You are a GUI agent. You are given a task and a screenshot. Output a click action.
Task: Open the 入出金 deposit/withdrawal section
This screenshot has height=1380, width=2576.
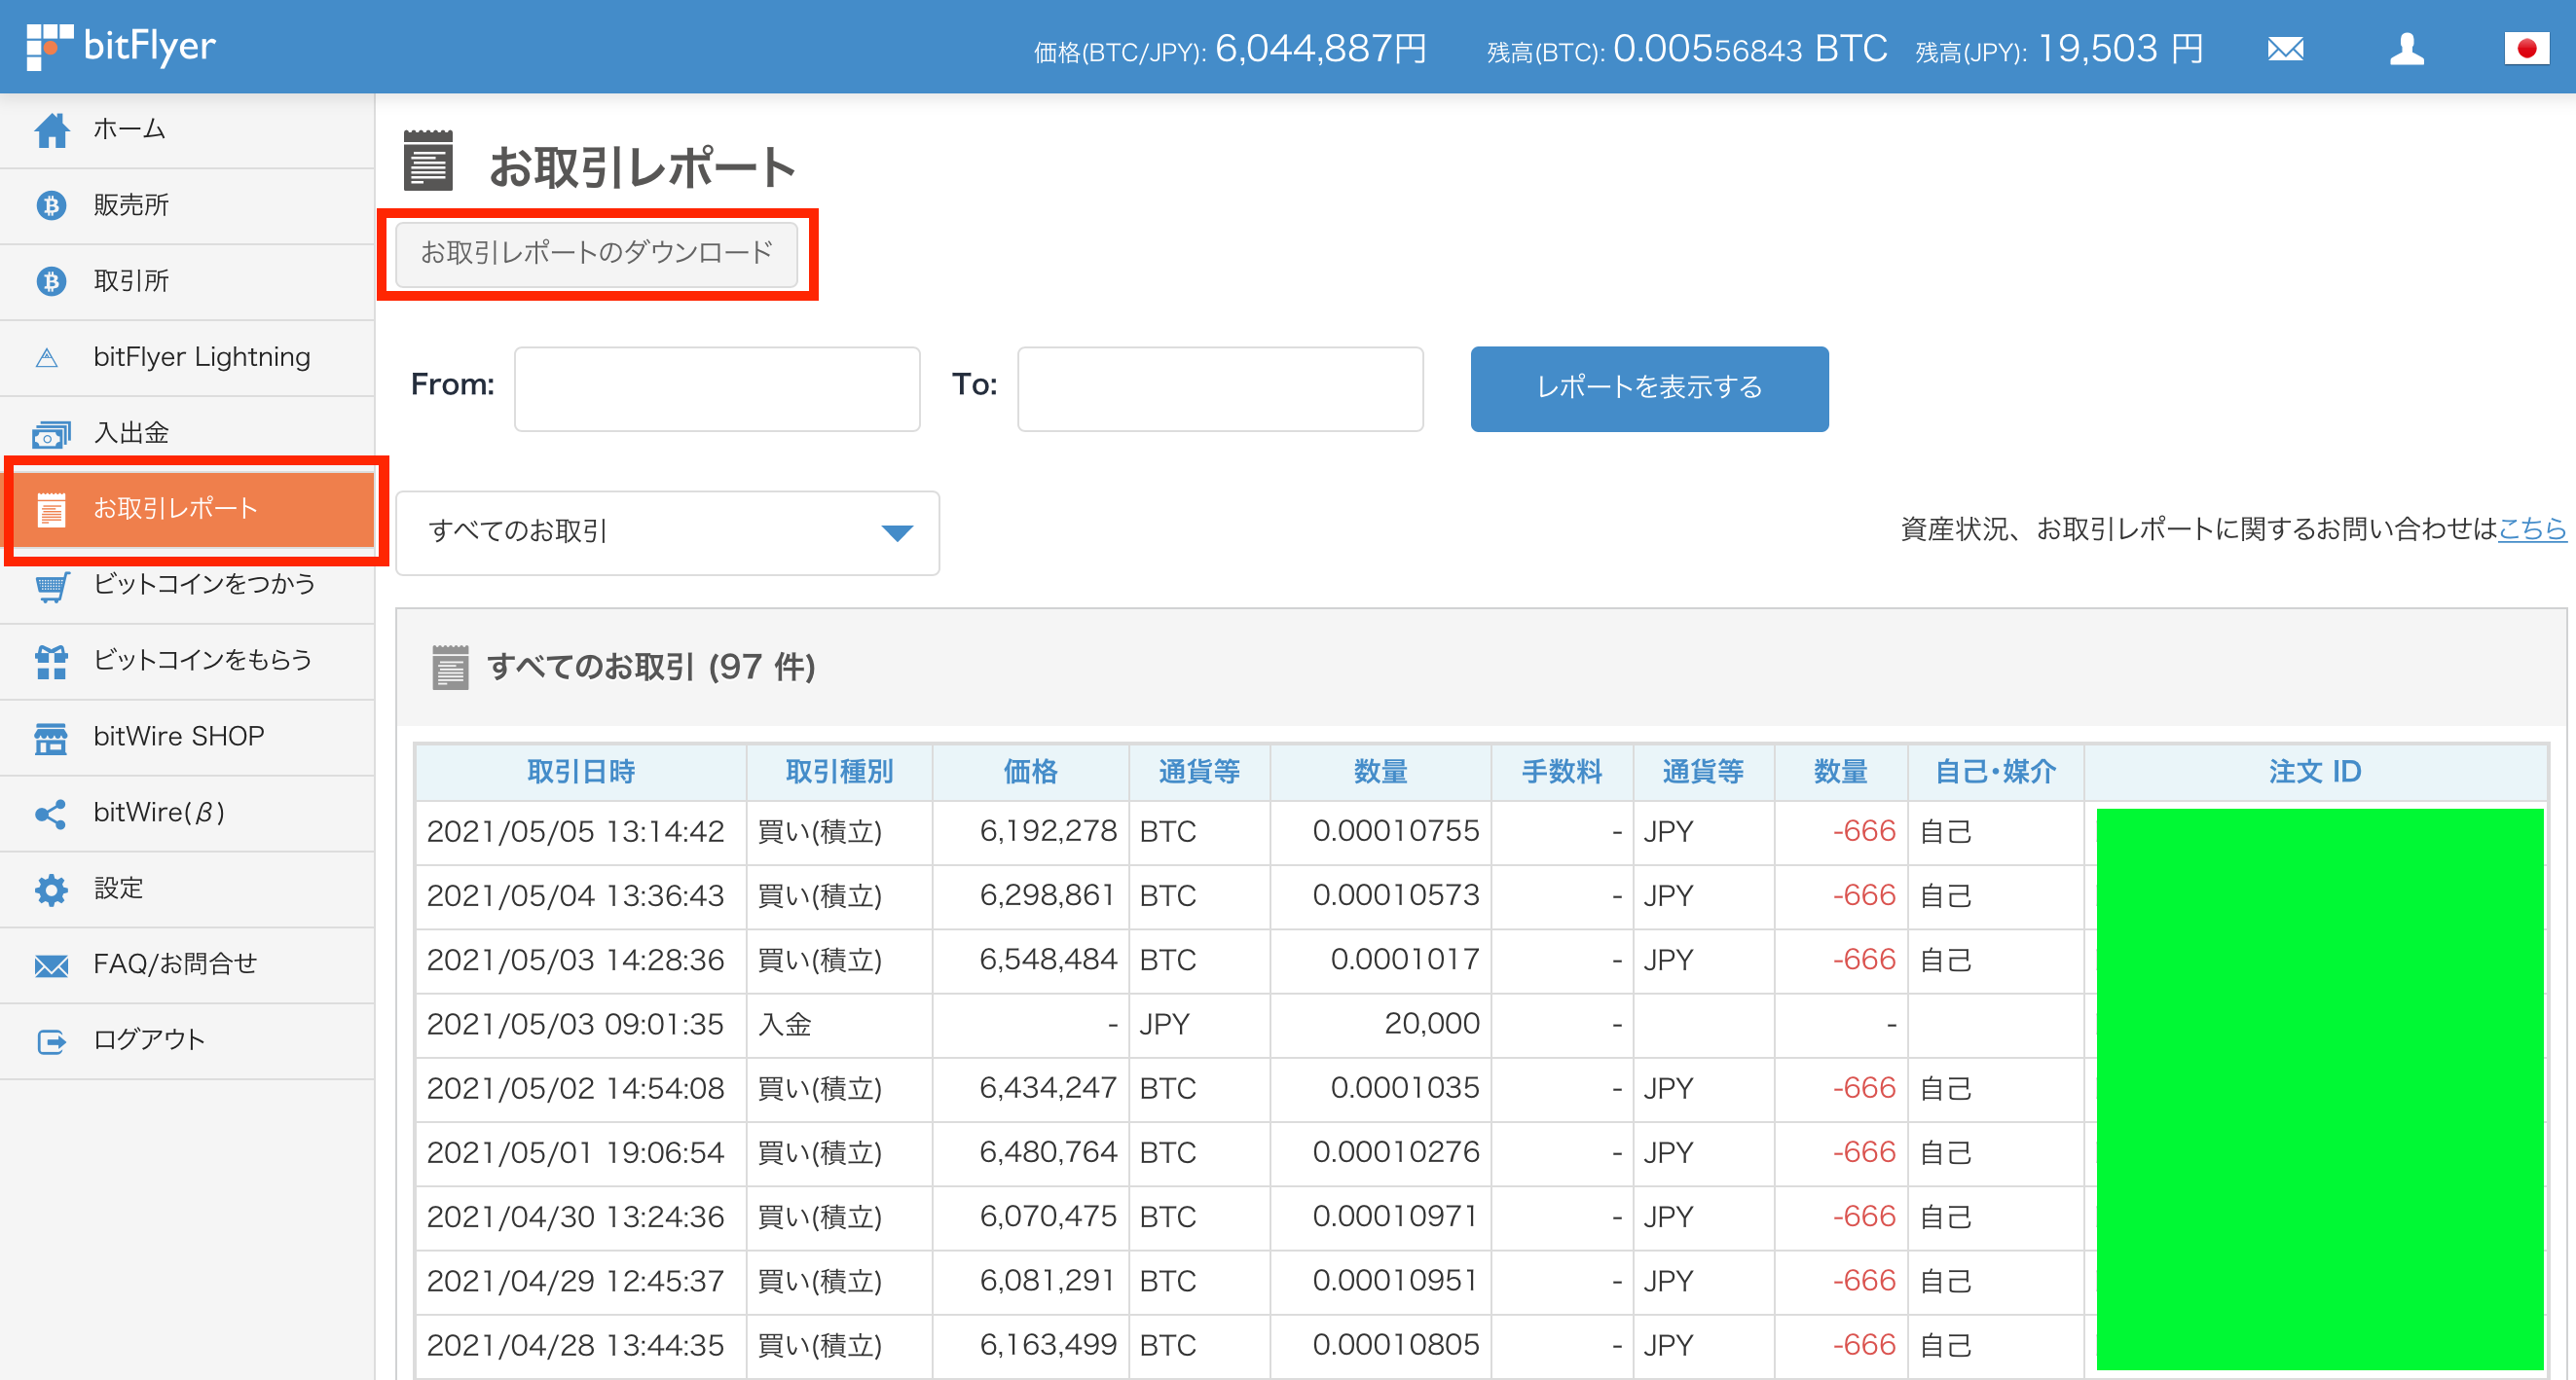(x=51, y=433)
